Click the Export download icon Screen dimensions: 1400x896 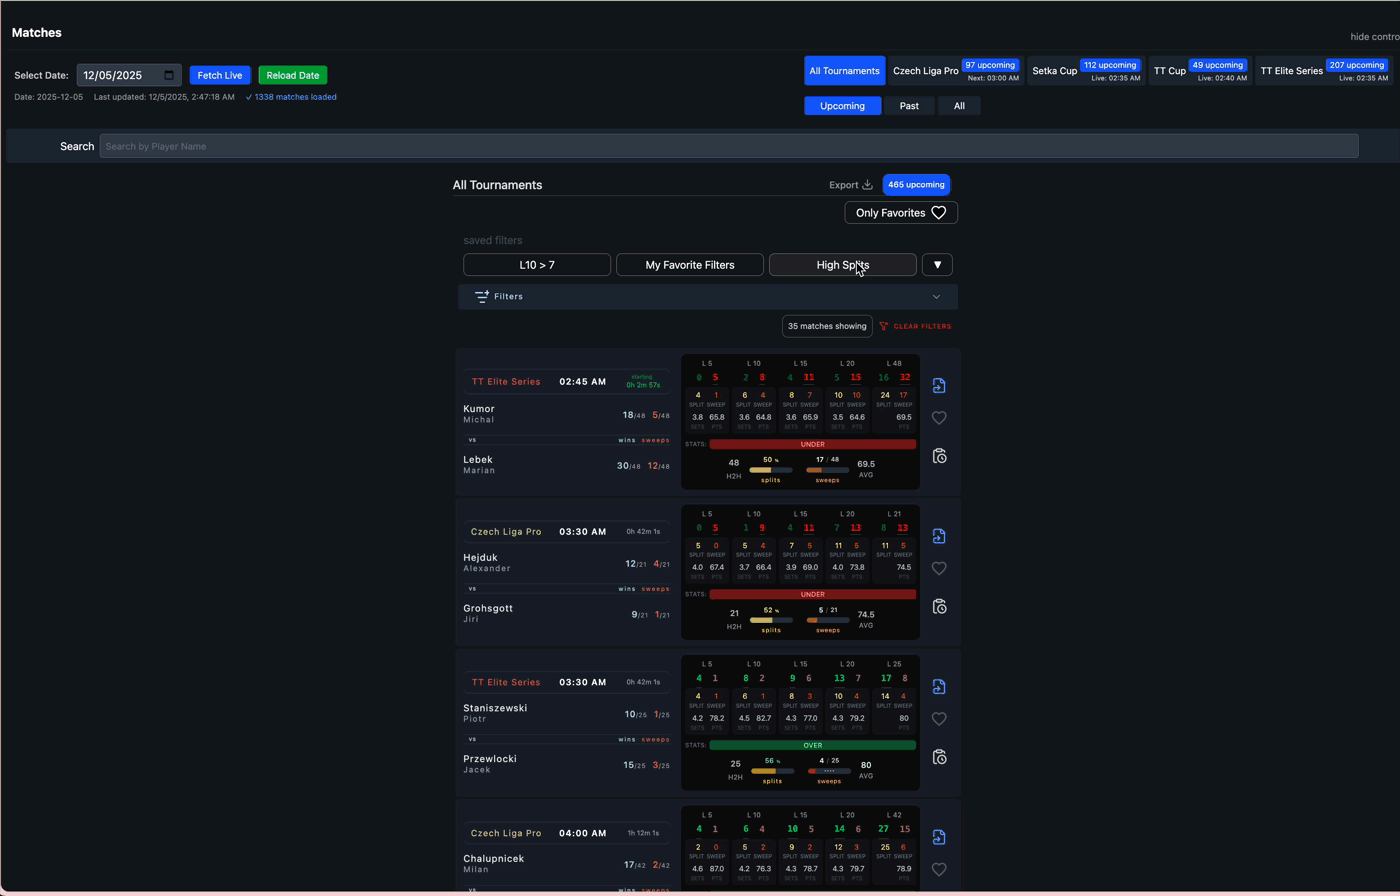tap(867, 185)
